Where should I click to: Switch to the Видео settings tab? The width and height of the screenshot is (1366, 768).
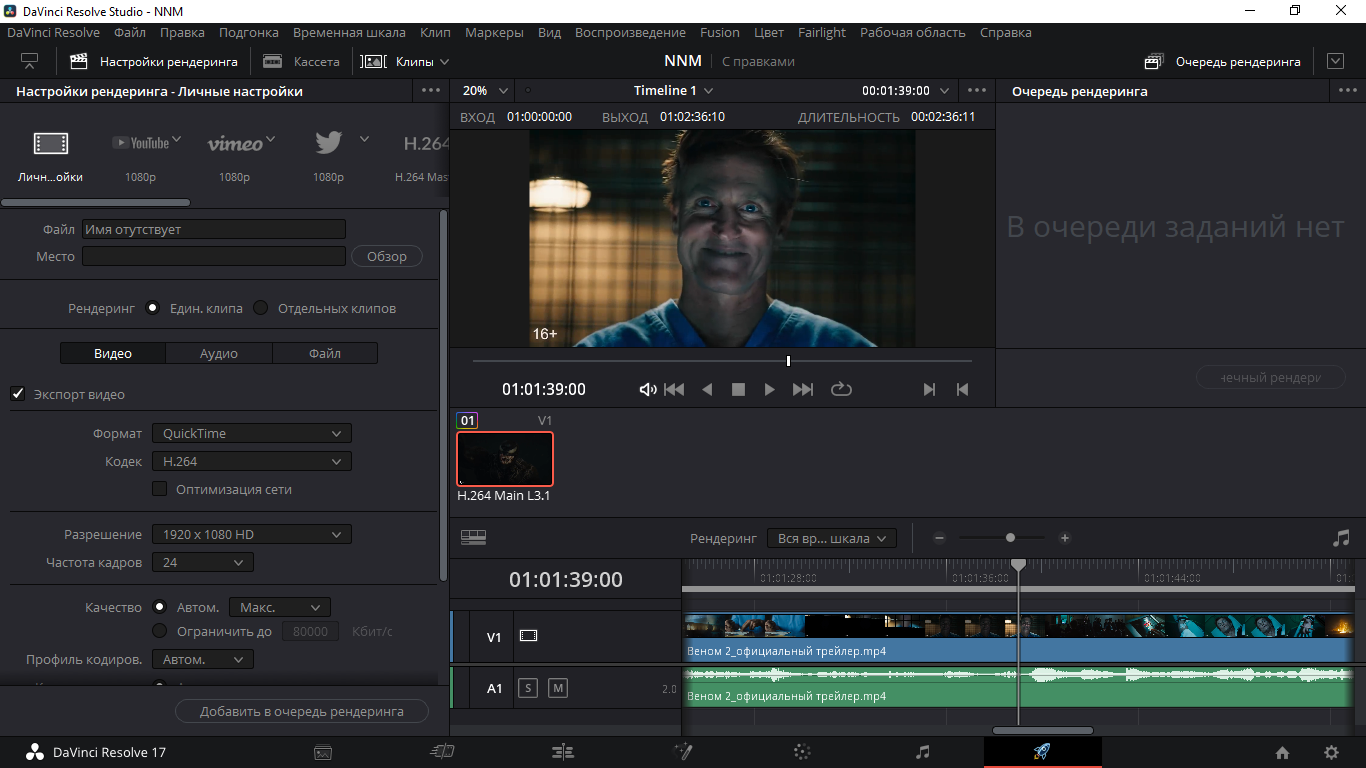click(113, 353)
